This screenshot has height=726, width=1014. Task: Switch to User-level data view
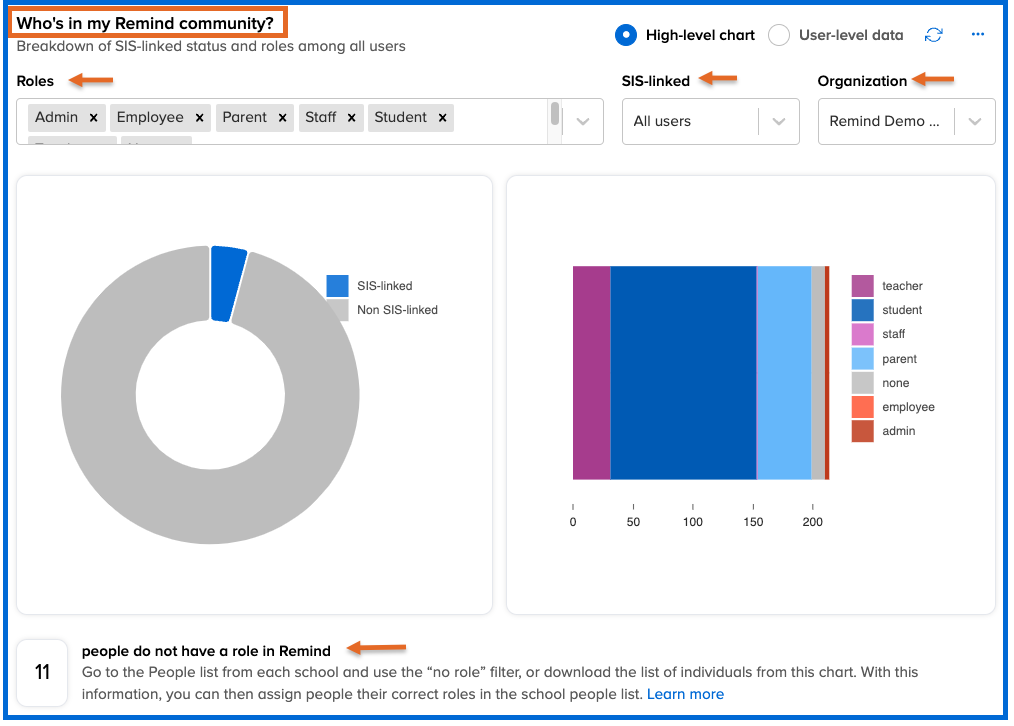[779, 35]
